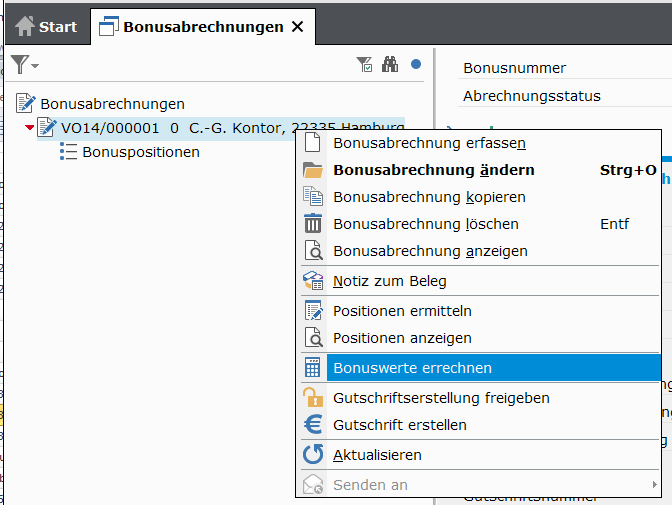
Task: Click the copy icon for Bonusabrechnung kopieren
Action: click(313, 197)
